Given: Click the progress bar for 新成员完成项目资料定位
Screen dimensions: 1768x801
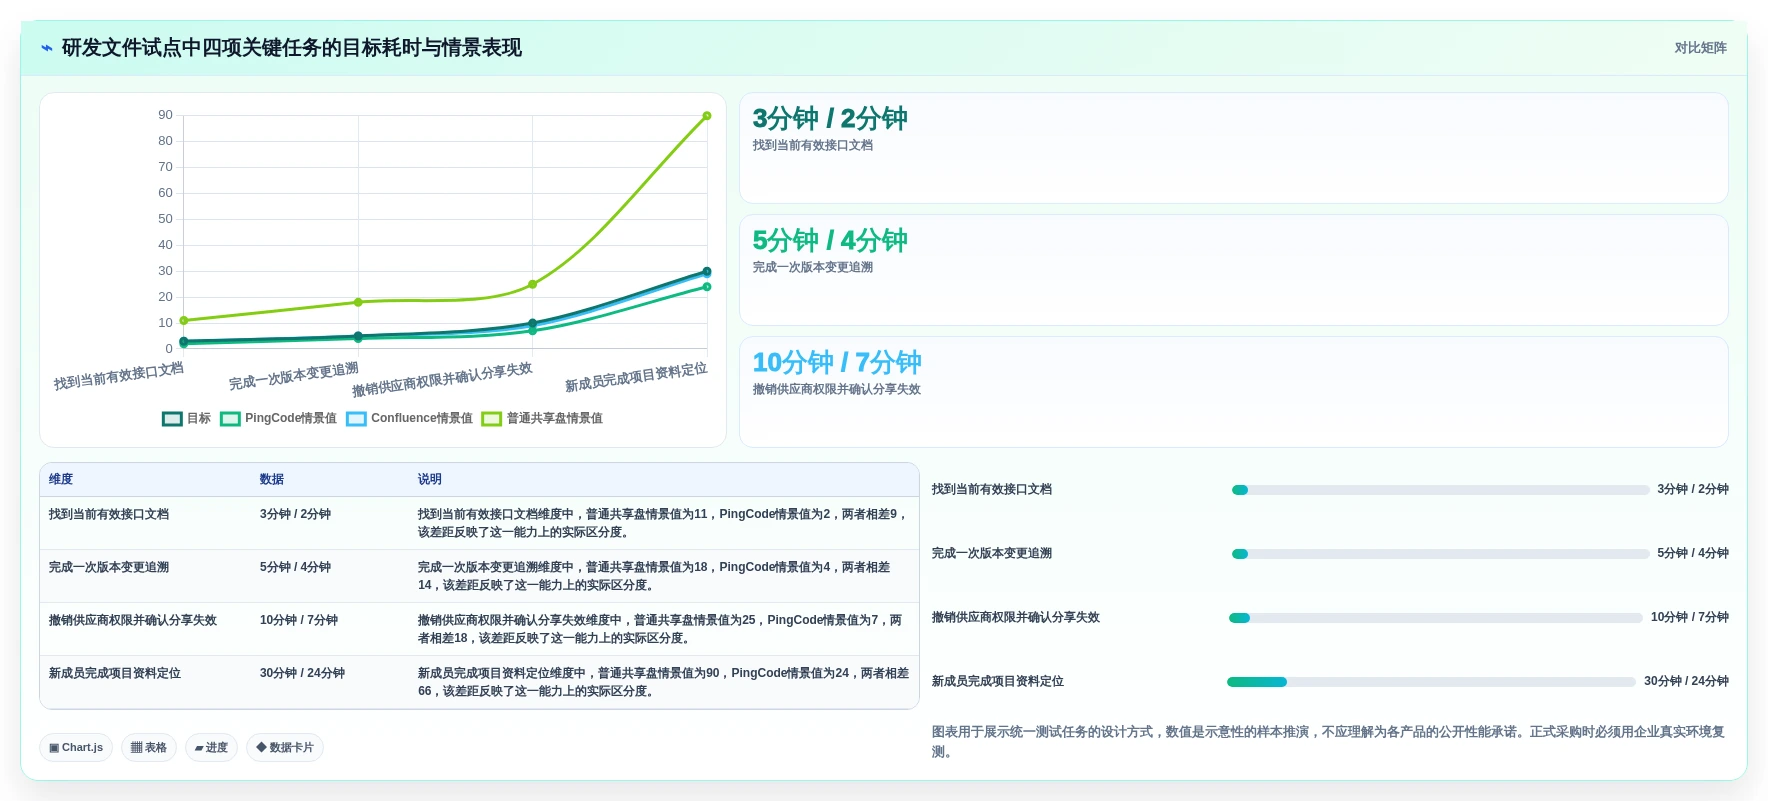Looking at the screenshot, I should 1431,682.
